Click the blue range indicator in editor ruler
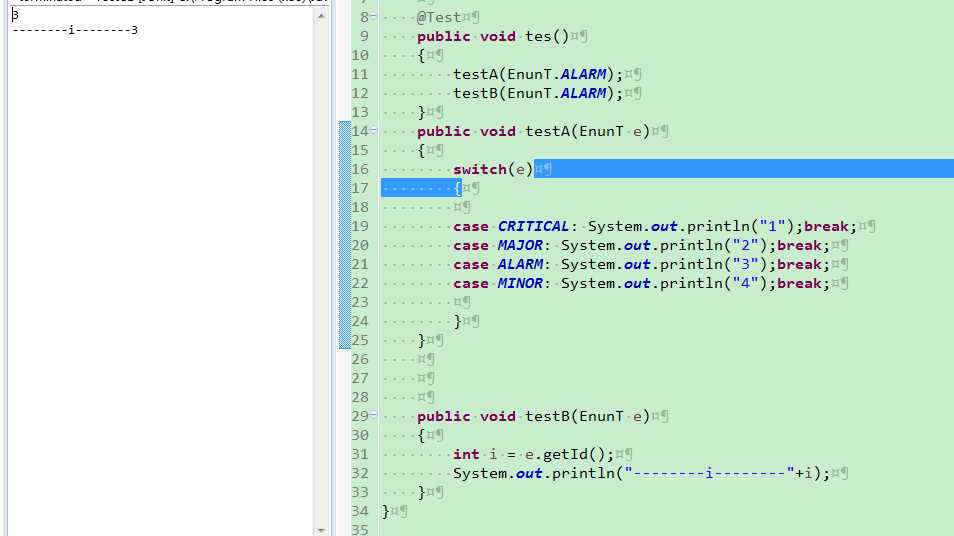This screenshot has height=536, width=954. (x=345, y=235)
